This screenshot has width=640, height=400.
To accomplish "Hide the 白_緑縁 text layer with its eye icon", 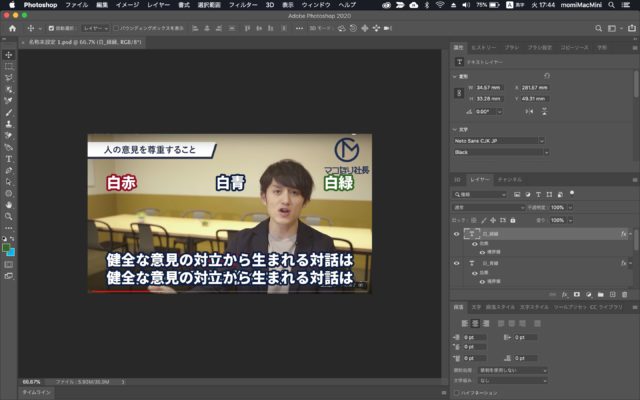I will click(x=456, y=234).
